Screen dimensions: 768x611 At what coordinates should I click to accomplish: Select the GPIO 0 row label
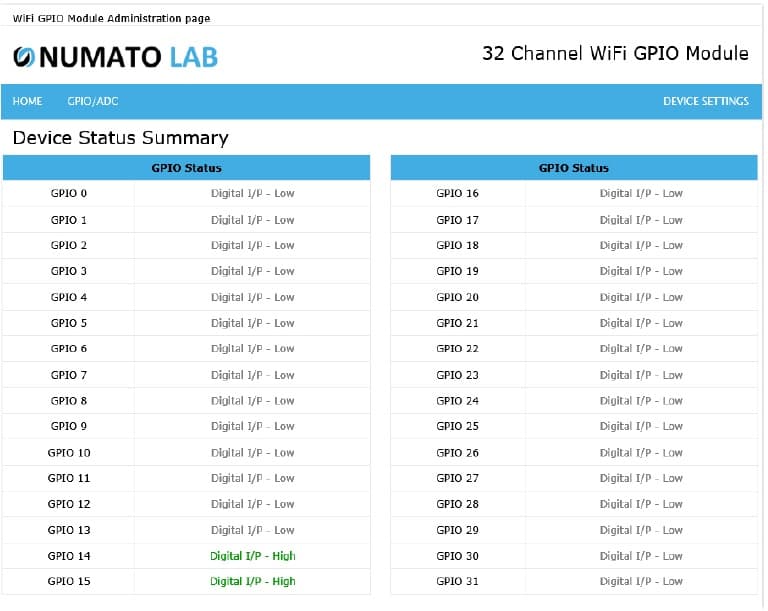pos(68,193)
